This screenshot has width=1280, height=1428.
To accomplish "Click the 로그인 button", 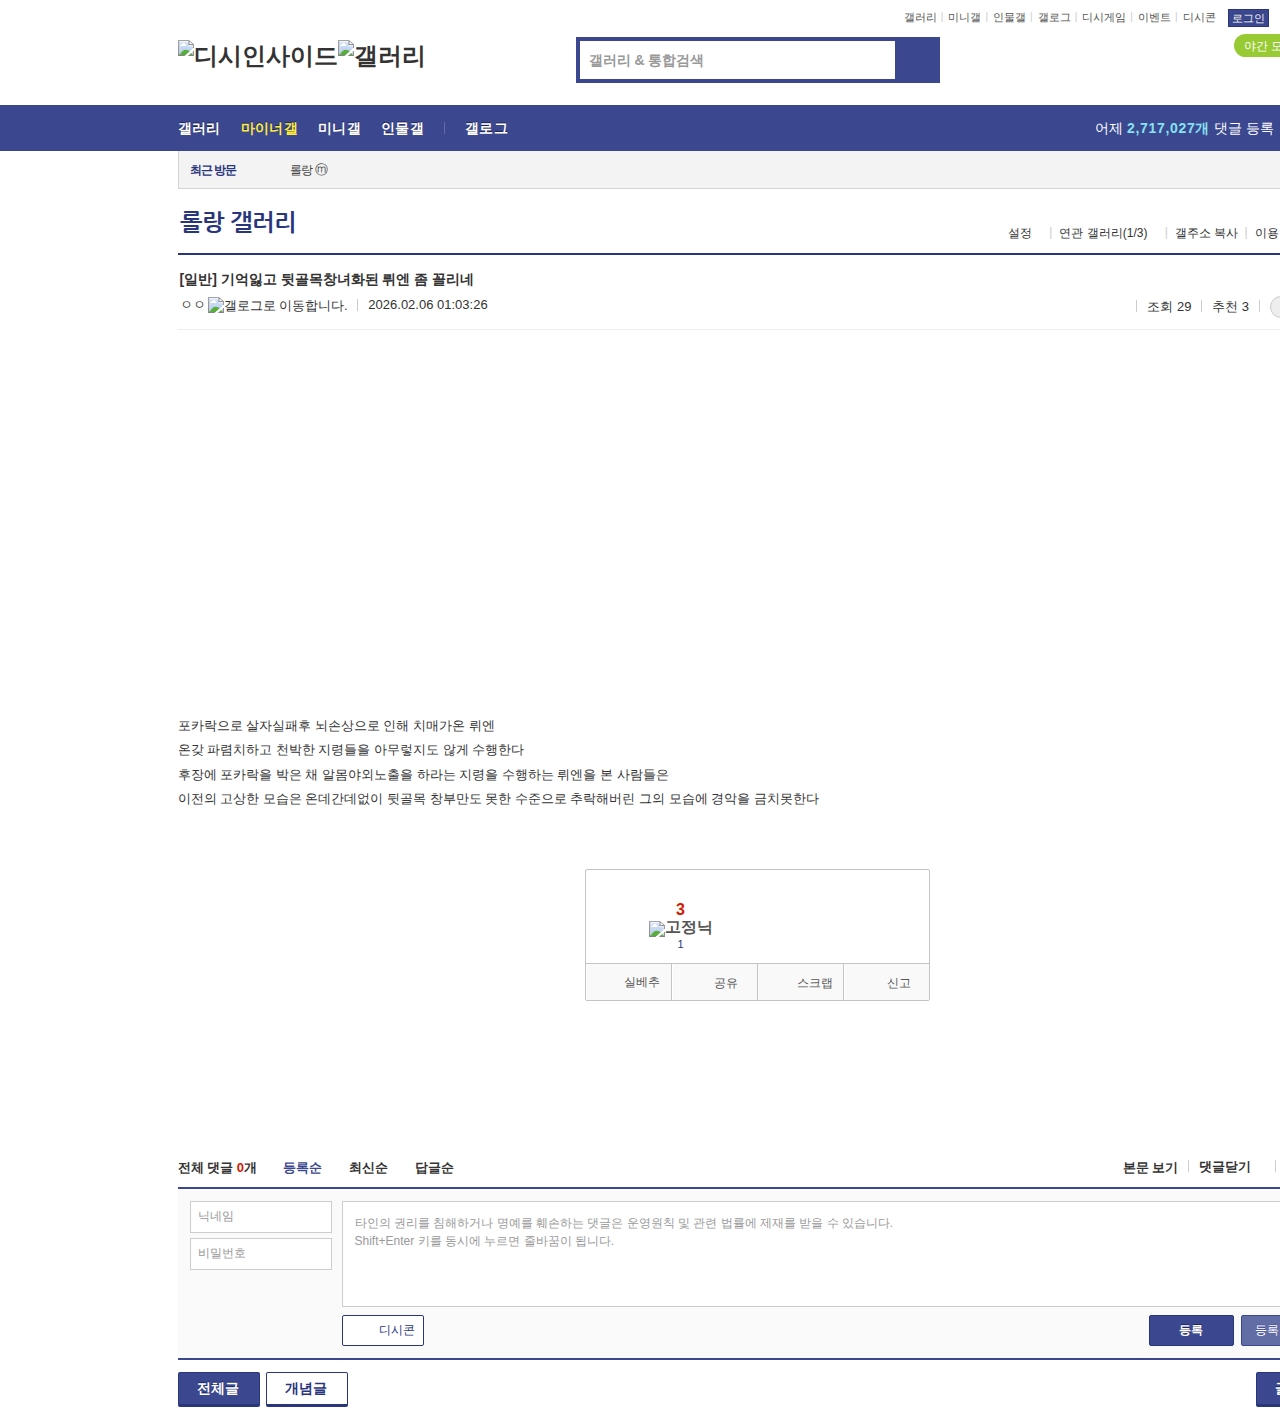I will point(1248,18).
